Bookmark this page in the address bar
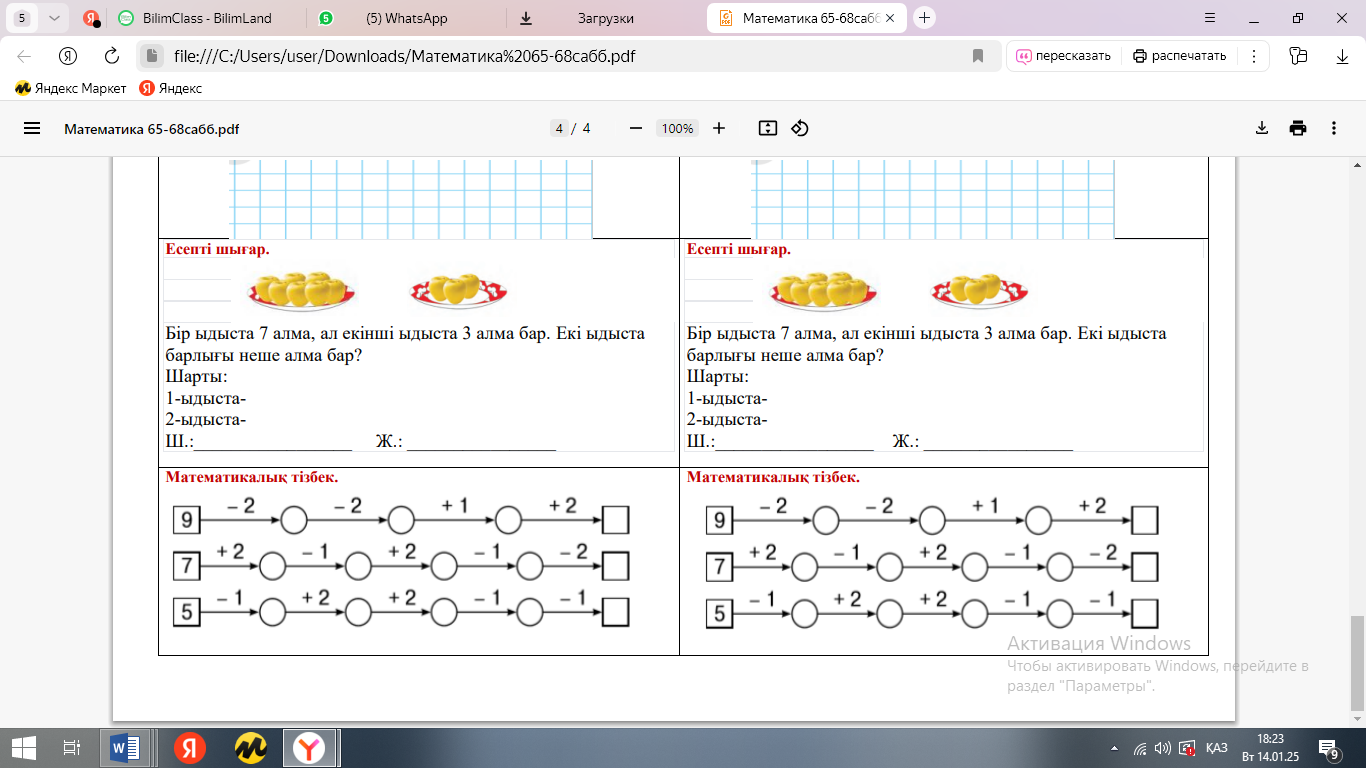 point(978,56)
